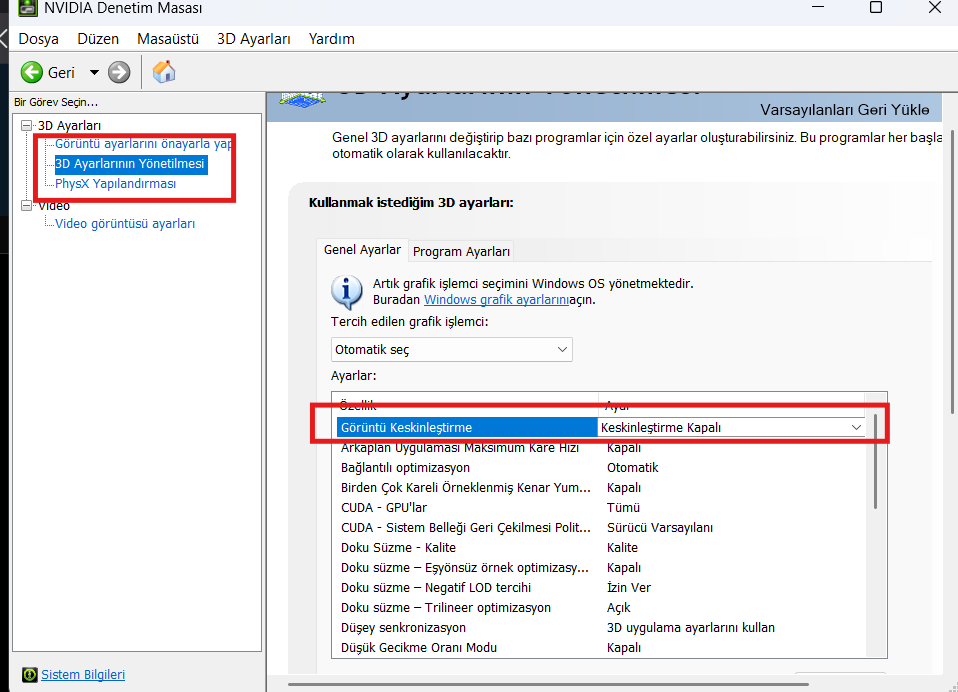This screenshot has width=958, height=692.
Task: Click the green Geri back arrow icon
Action: [32, 73]
